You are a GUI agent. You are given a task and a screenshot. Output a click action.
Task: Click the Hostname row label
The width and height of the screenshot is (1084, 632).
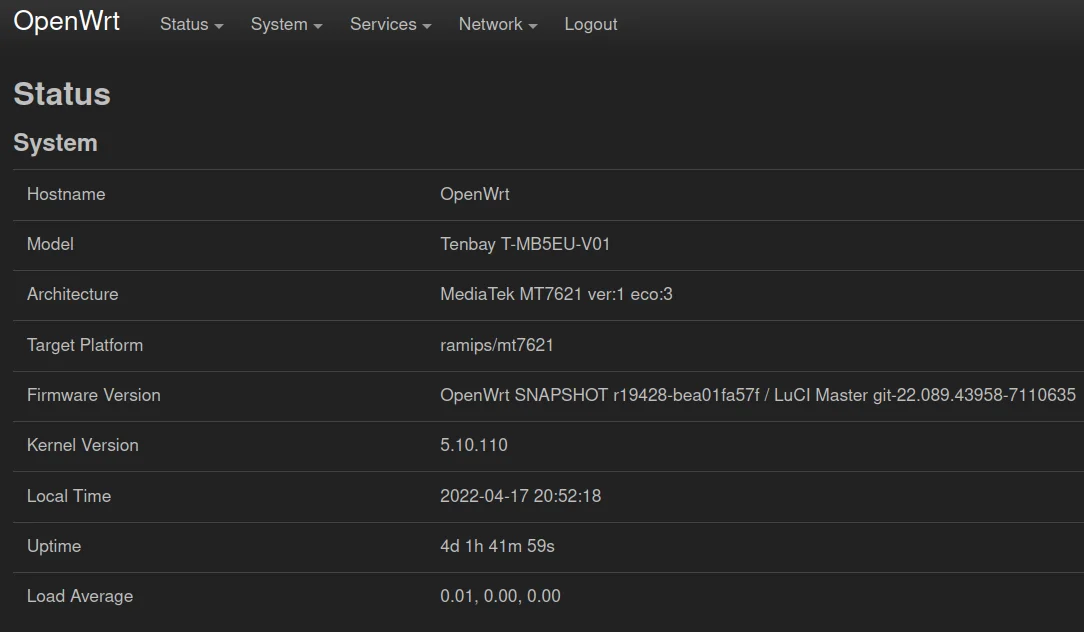coord(66,194)
